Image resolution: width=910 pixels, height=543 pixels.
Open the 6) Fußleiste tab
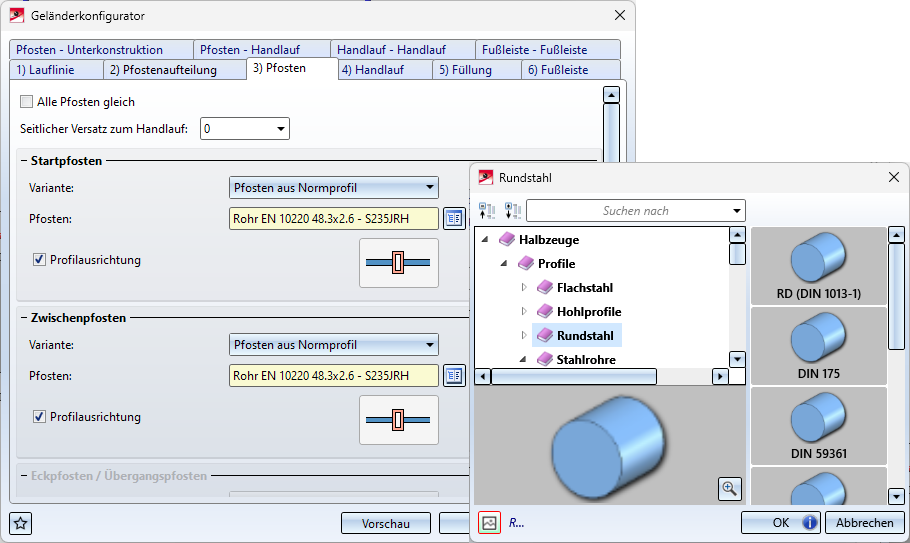(x=571, y=70)
